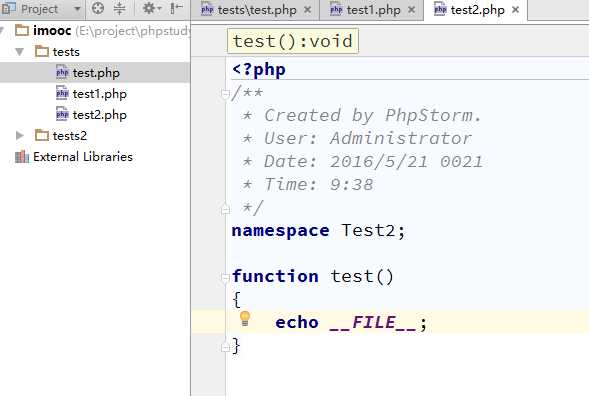Image resolution: width=589 pixels, height=396 pixels.
Task: Close the test2.php tab
Action: pyautogui.click(x=516, y=10)
